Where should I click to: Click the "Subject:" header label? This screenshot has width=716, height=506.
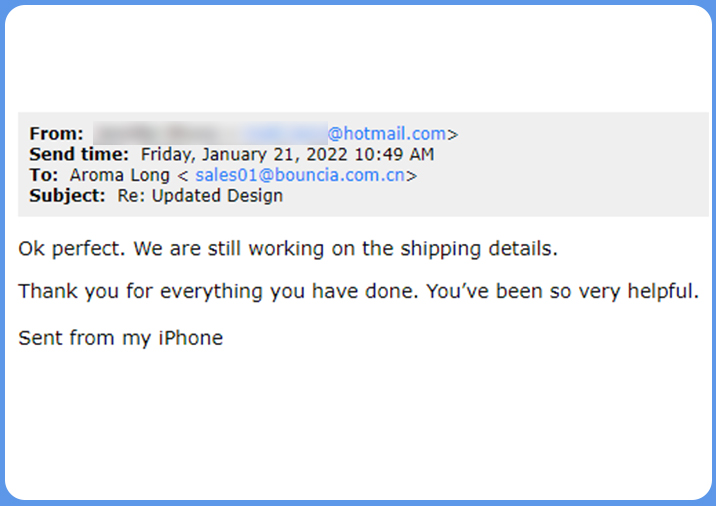tap(67, 196)
